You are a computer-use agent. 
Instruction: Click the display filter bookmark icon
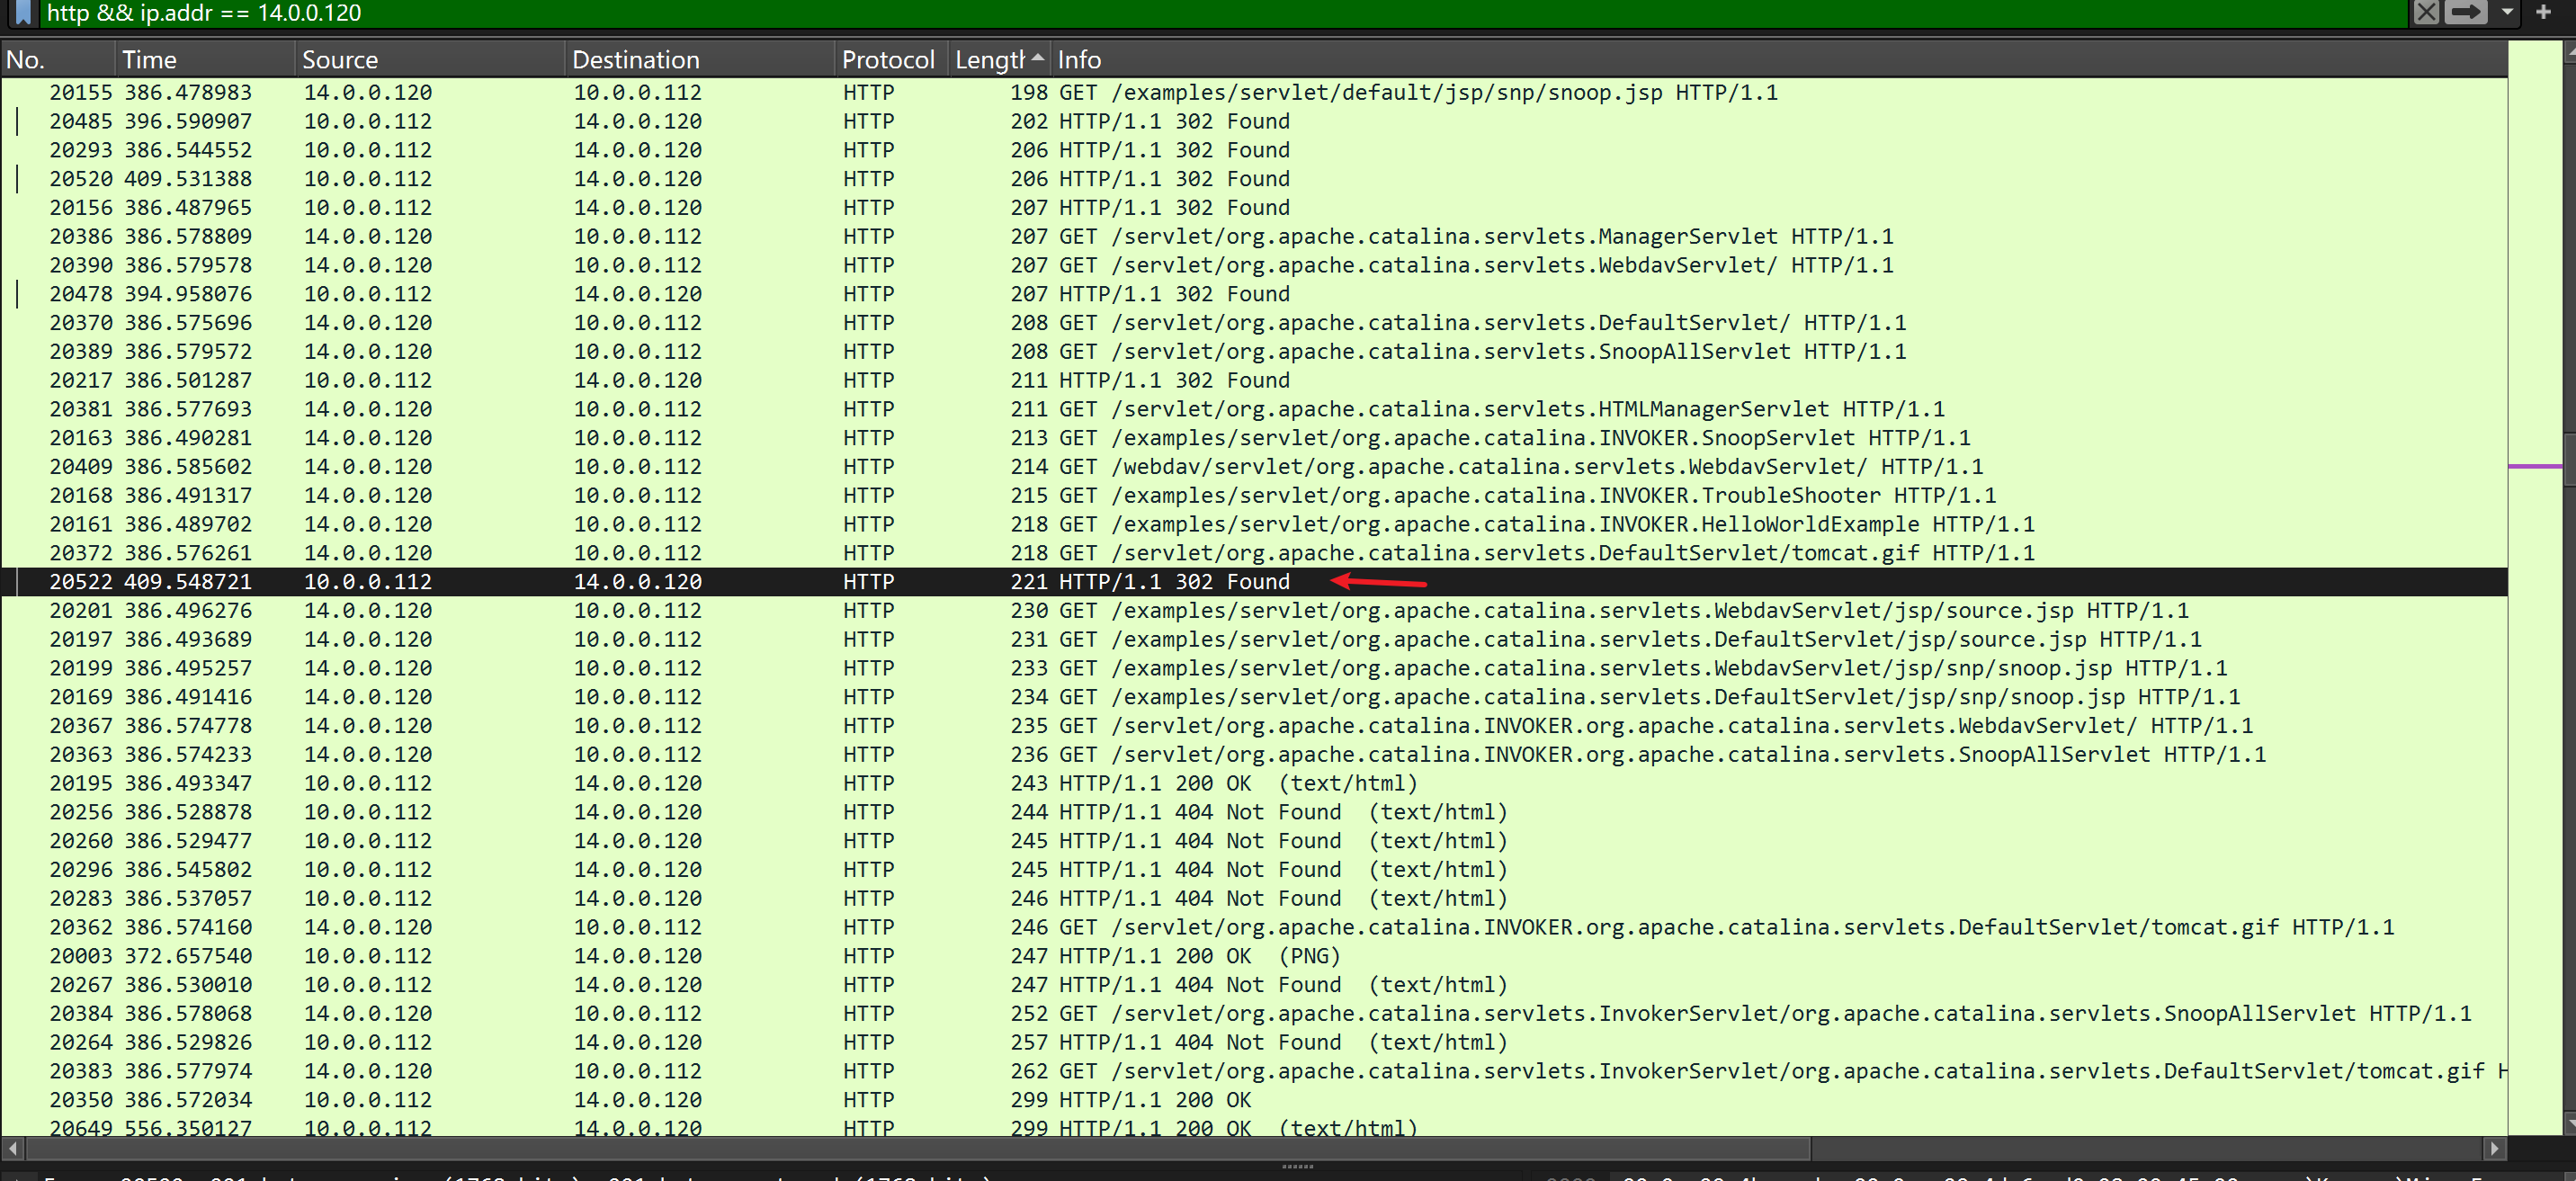(x=22, y=12)
